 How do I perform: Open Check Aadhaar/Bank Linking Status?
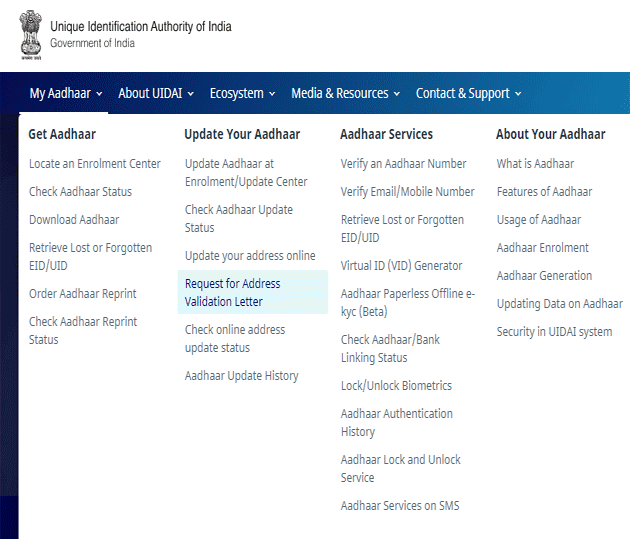pos(390,349)
